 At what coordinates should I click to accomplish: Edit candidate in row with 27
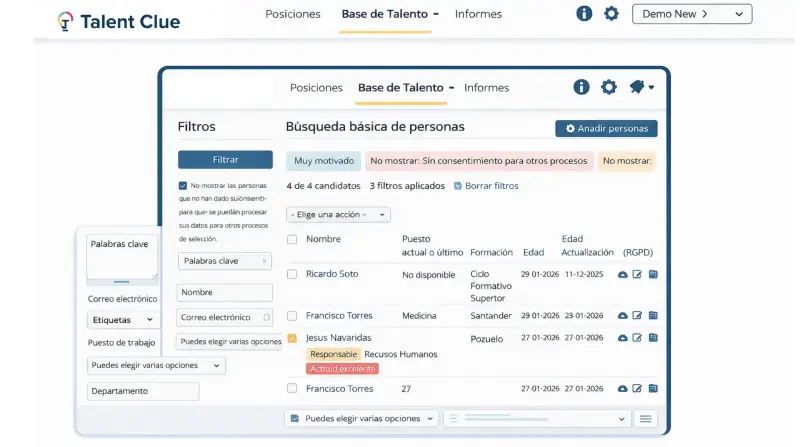coord(637,388)
